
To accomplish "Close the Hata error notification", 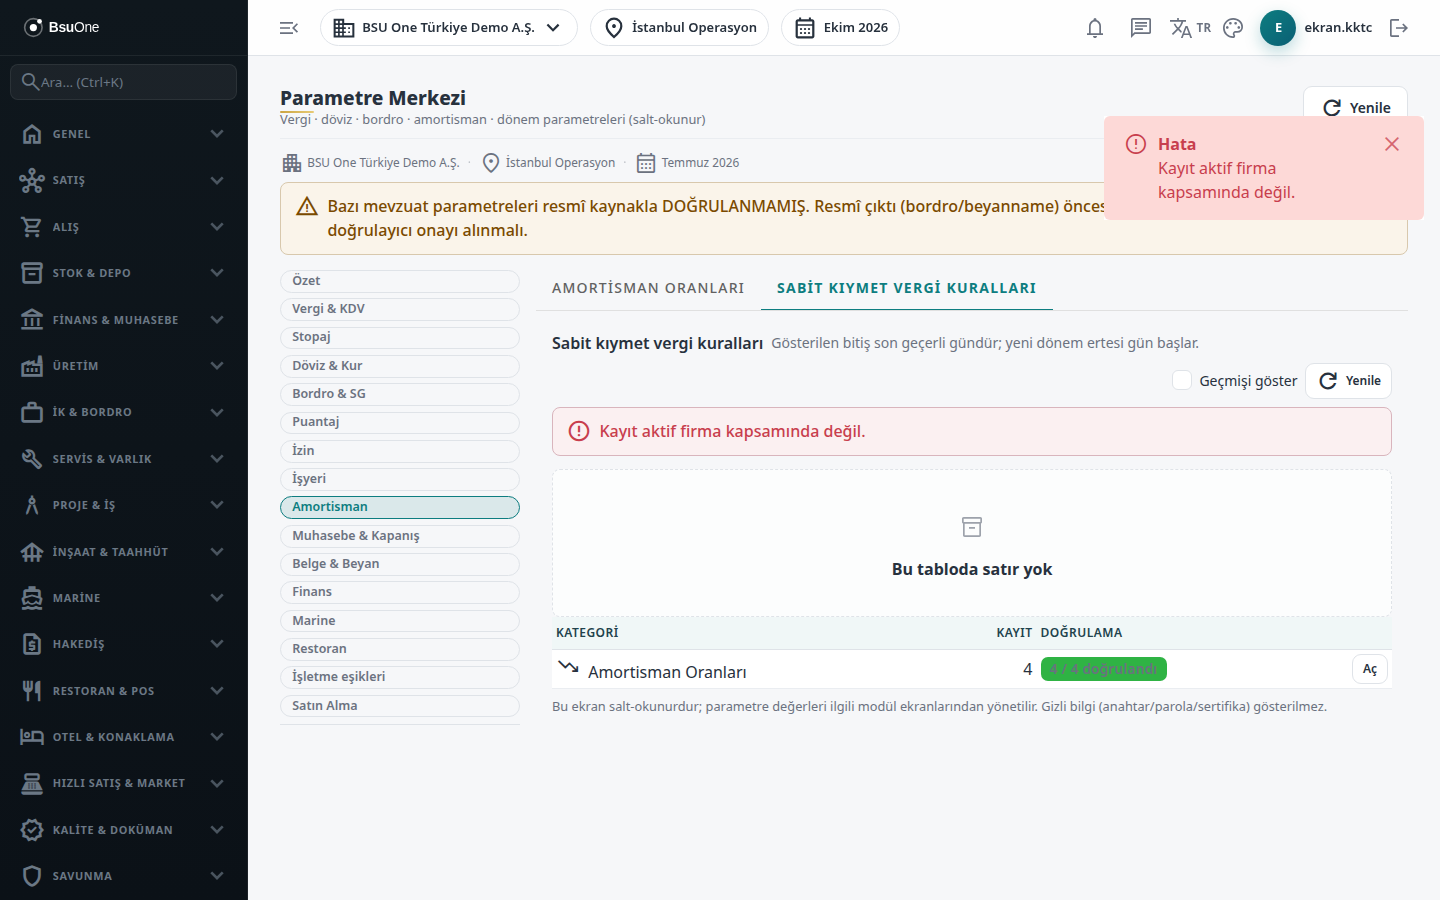I will (x=1392, y=144).
